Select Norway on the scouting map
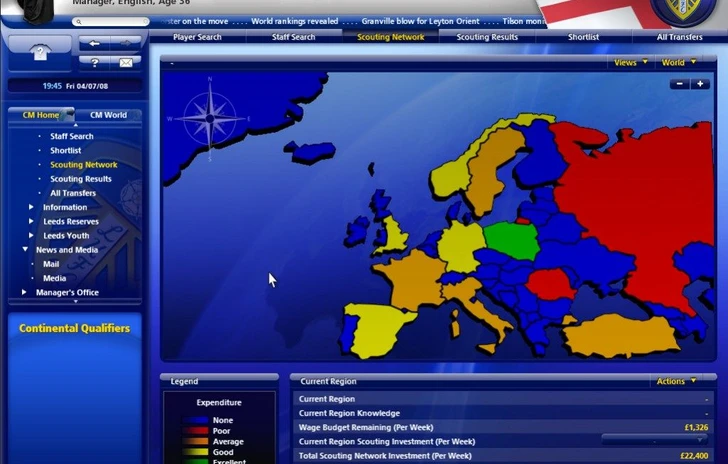 451,177
